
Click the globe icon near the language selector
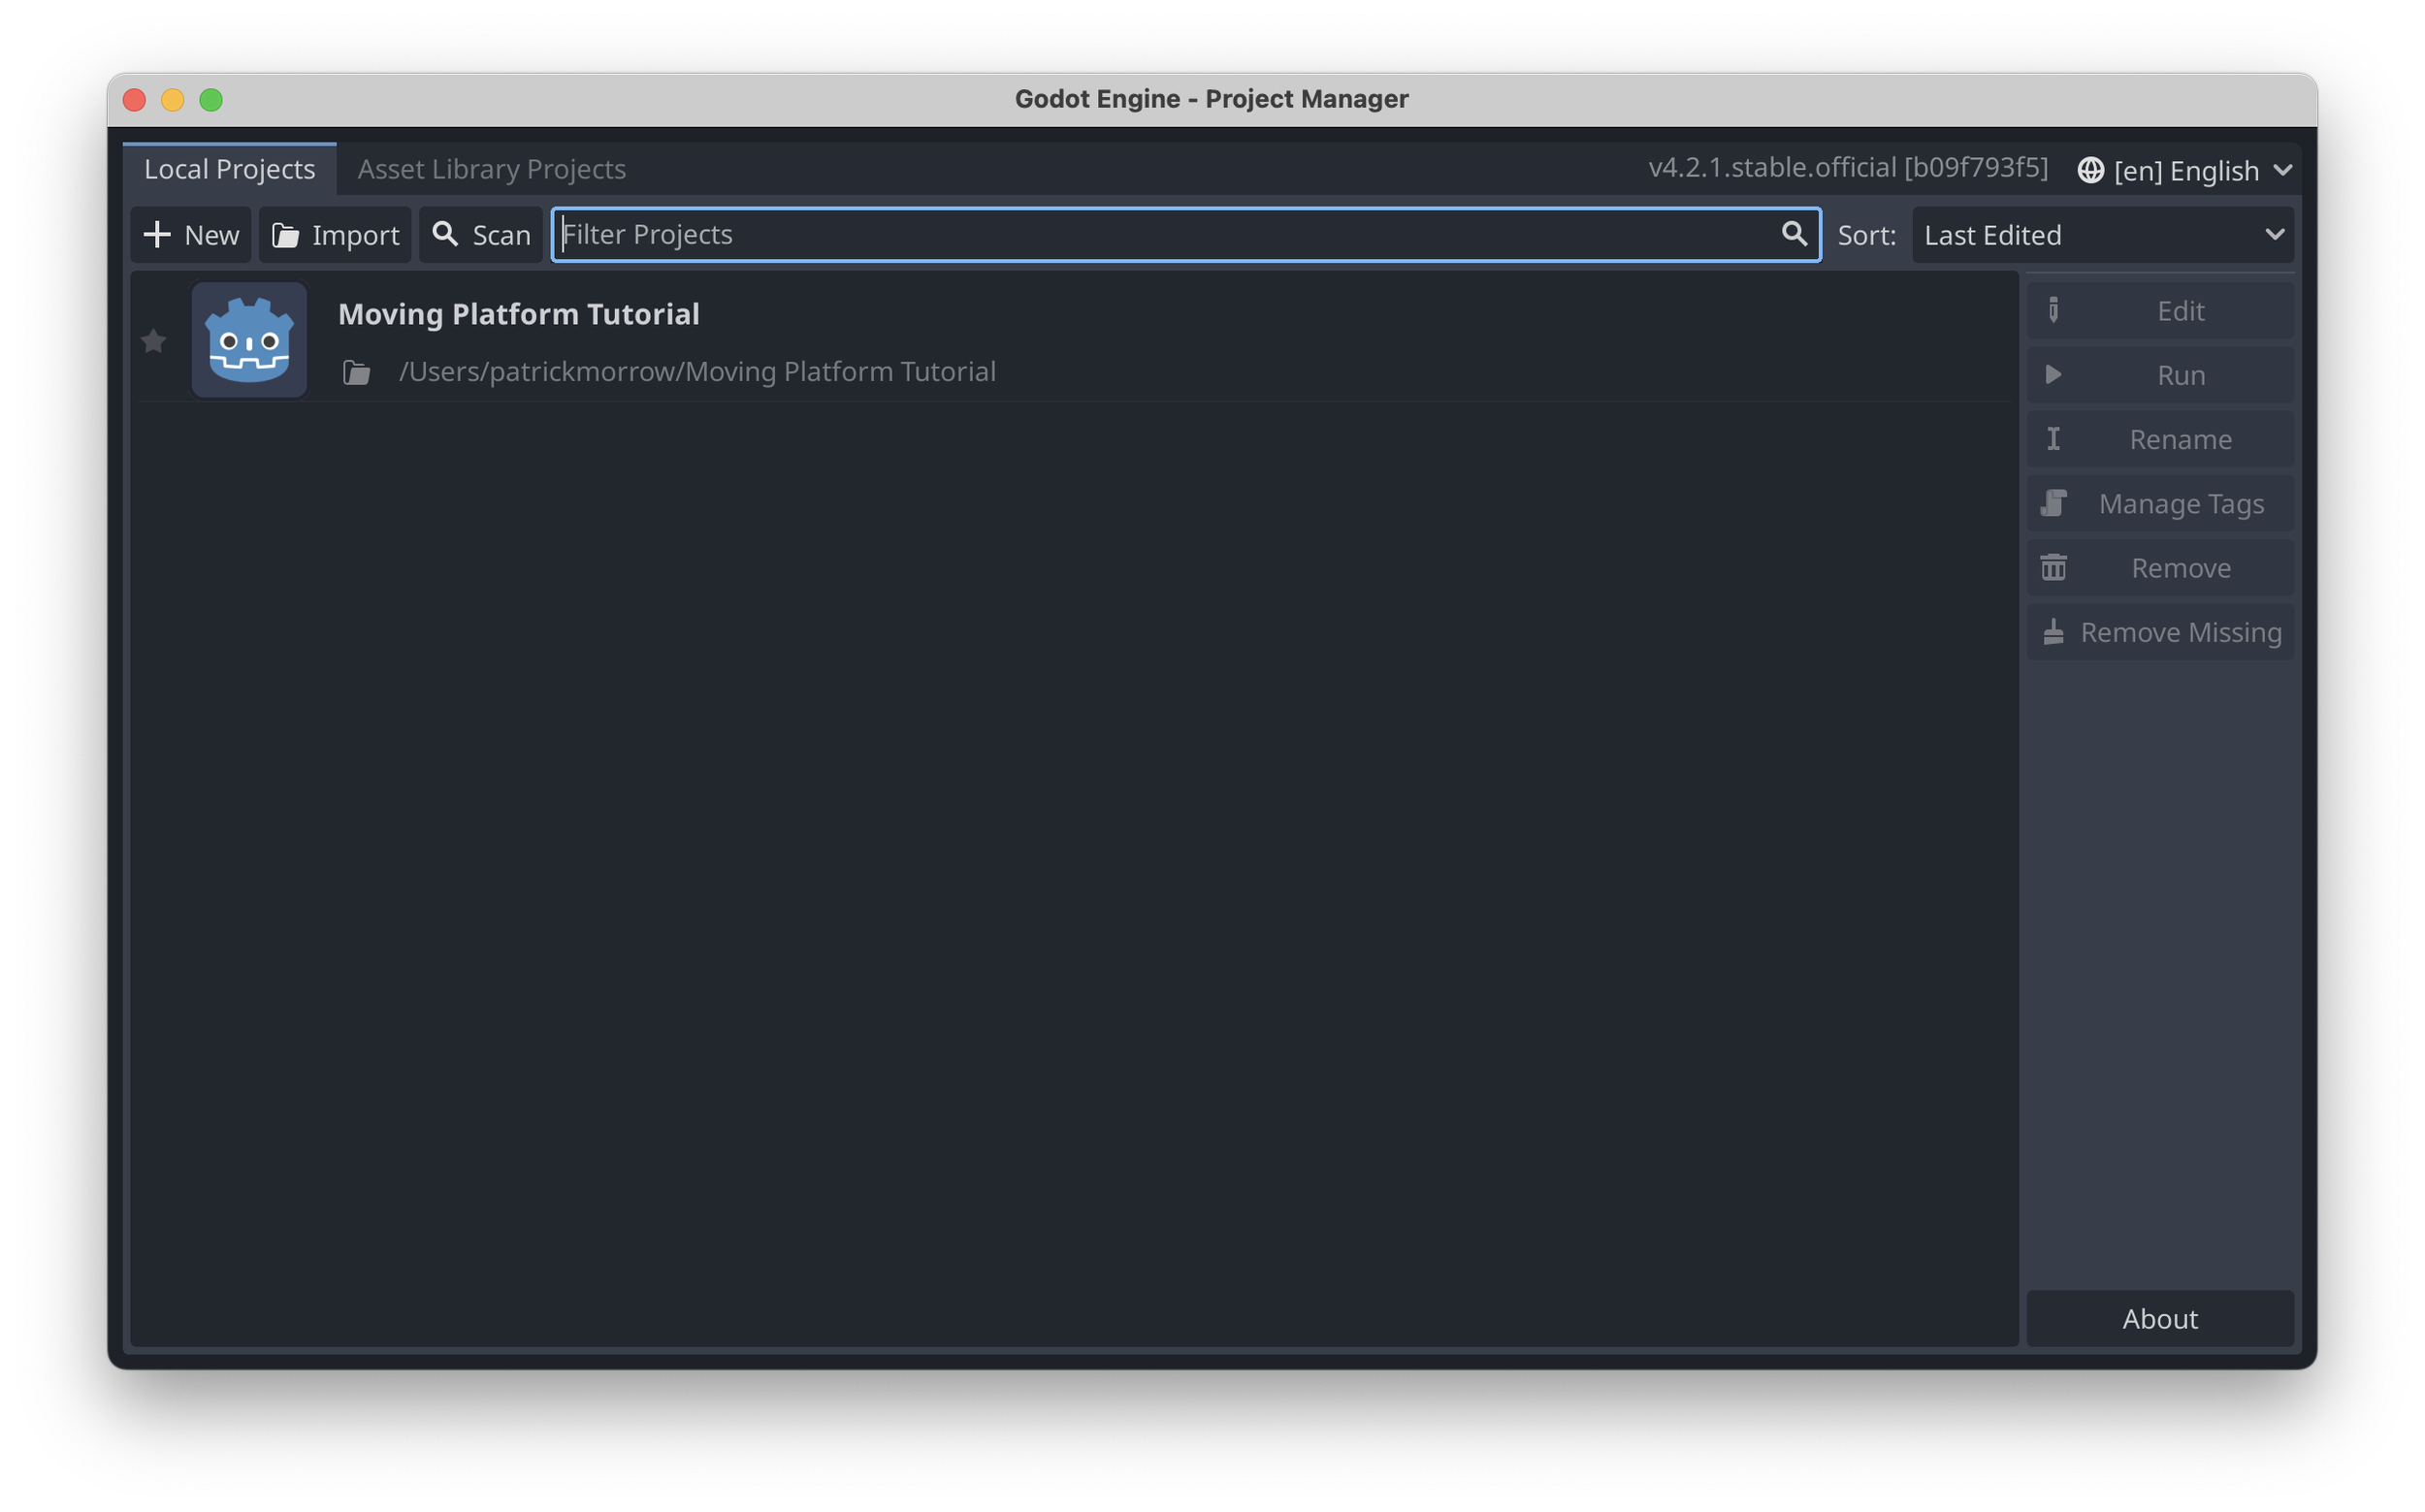pos(2092,169)
